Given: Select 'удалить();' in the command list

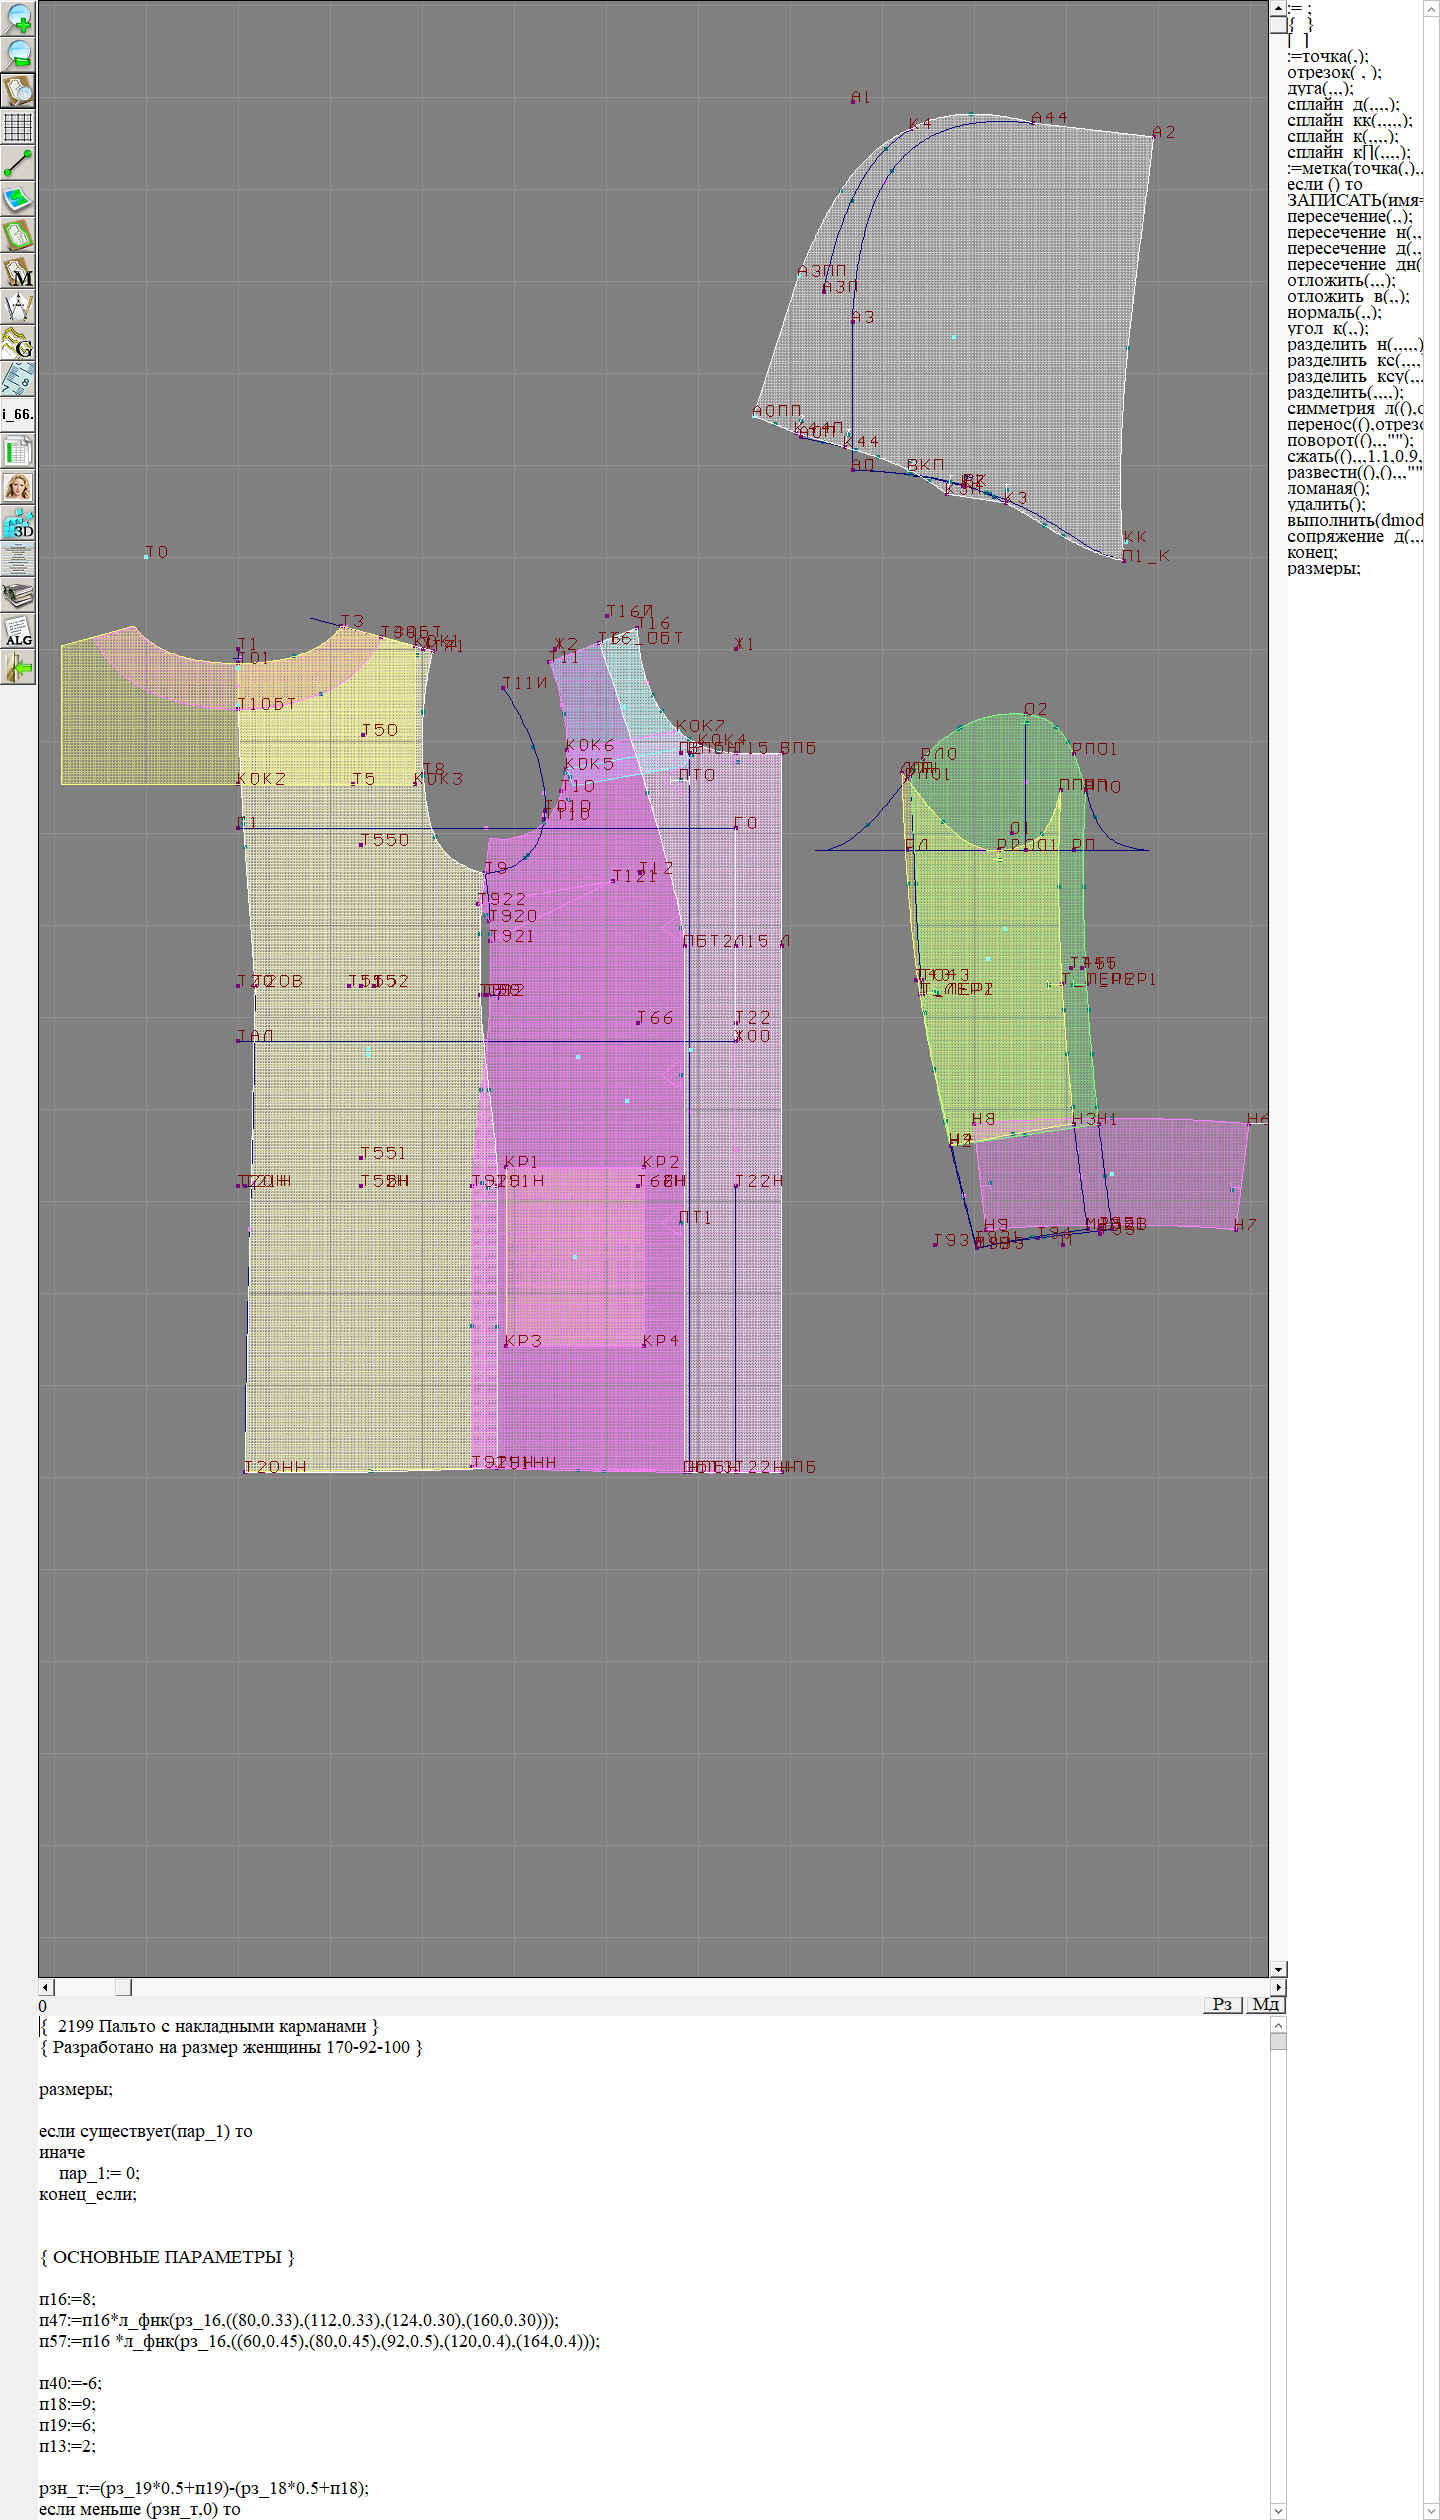Looking at the screenshot, I should 1326,505.
